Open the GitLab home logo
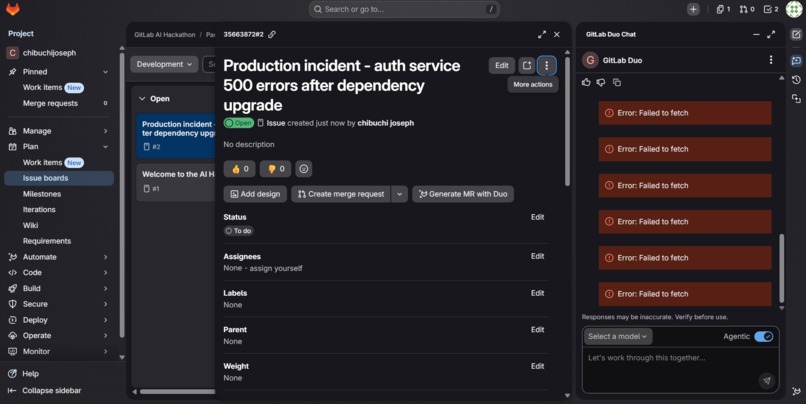Viewport: 806px width, 404px height. click(x=12, y=9)
